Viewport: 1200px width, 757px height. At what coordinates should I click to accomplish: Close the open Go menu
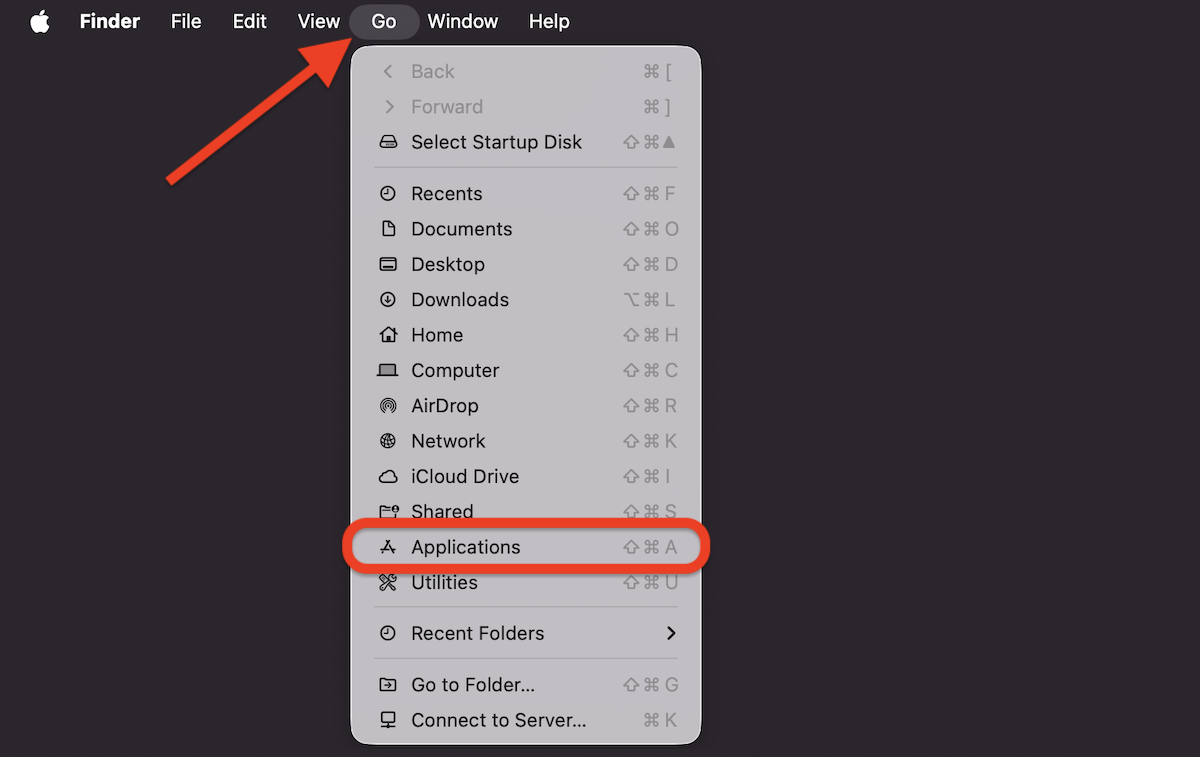coord(384,21)
